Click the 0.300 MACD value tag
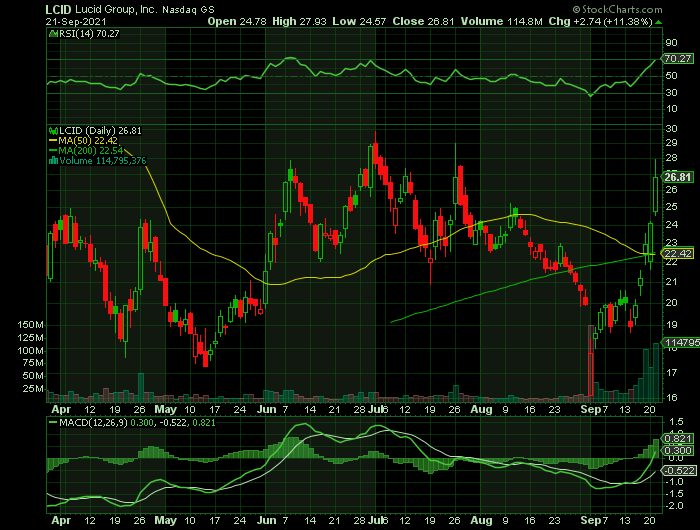 click(x=678, y=451)
